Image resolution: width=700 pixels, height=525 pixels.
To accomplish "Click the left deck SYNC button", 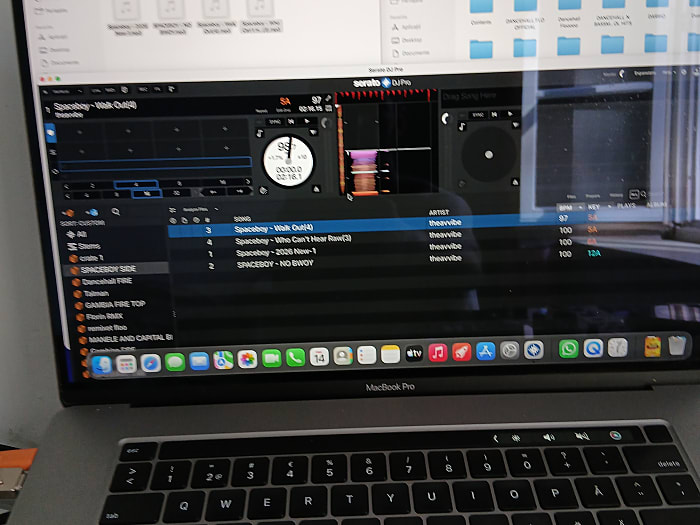I will (274, 122).
